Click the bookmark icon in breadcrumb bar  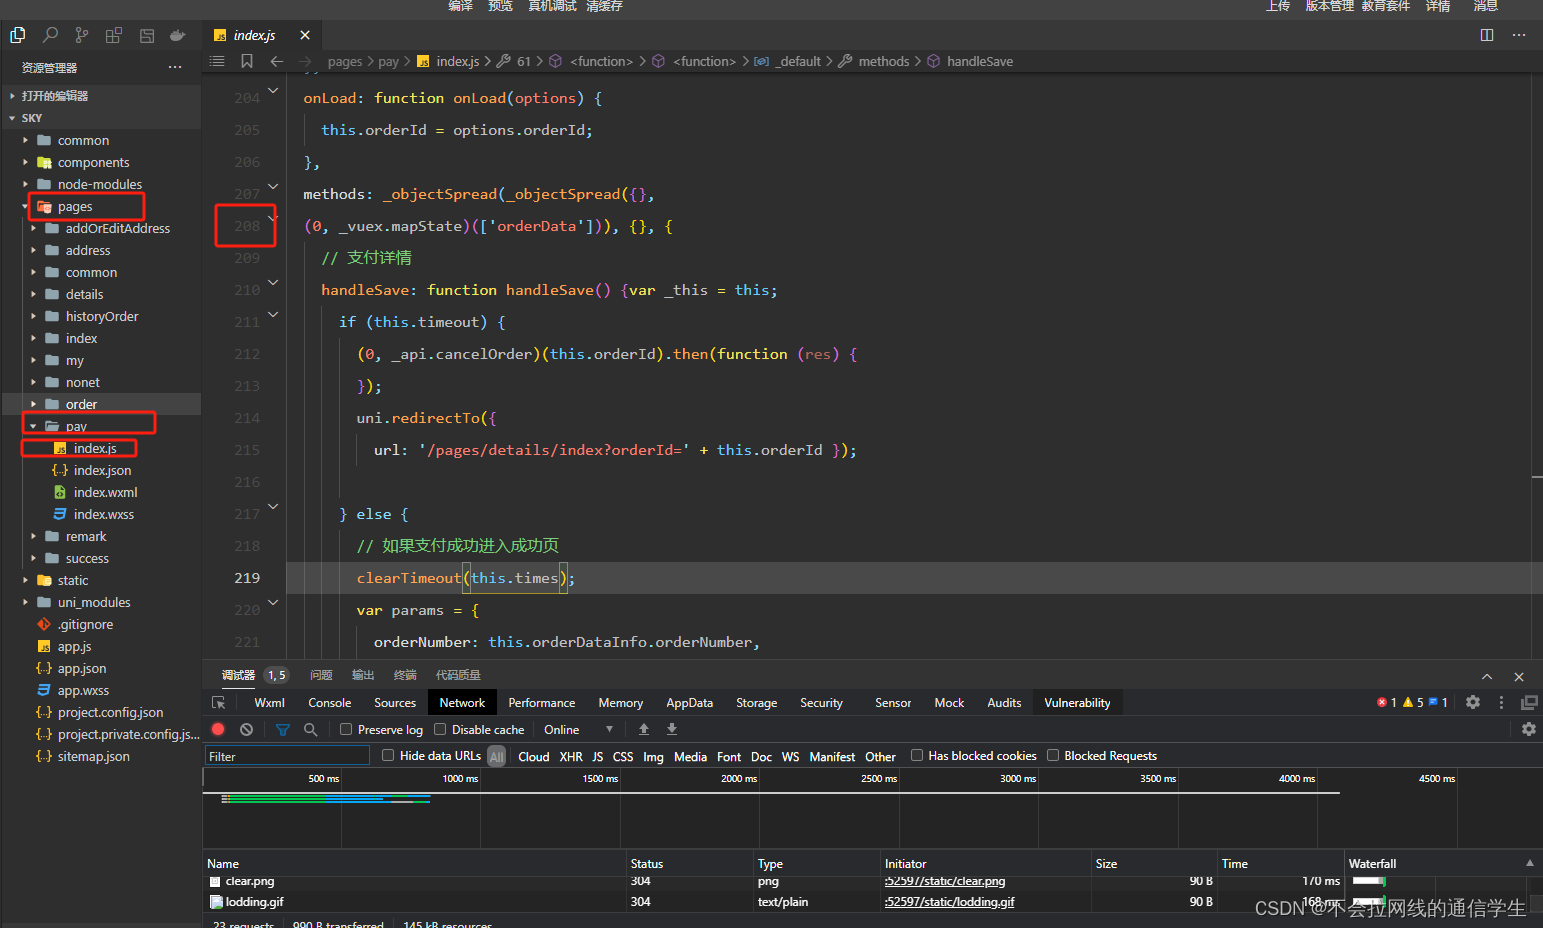click(247, 61)
